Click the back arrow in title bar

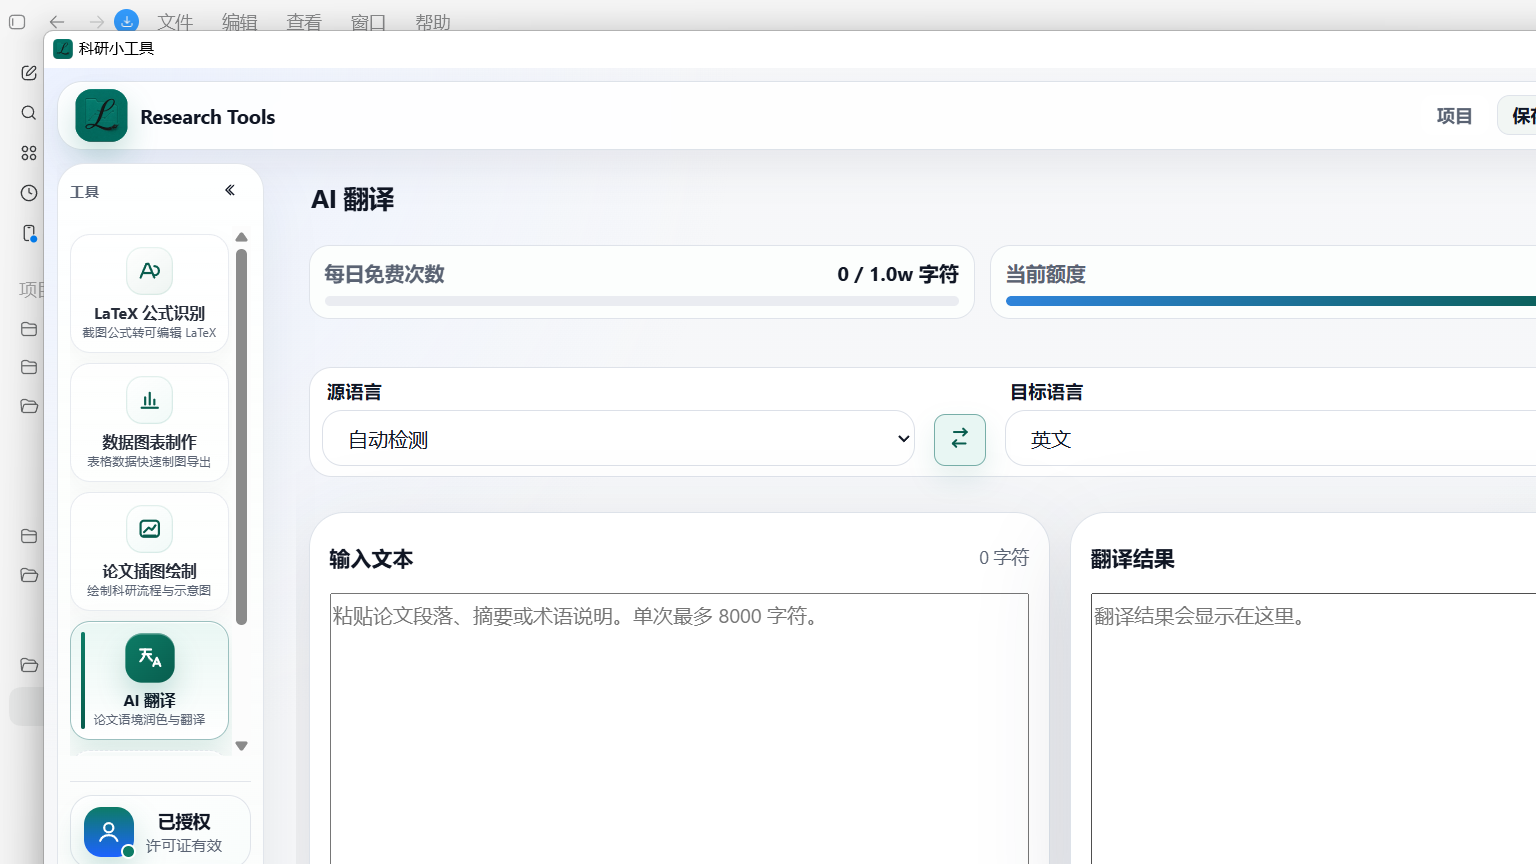(x=57, y=22)
